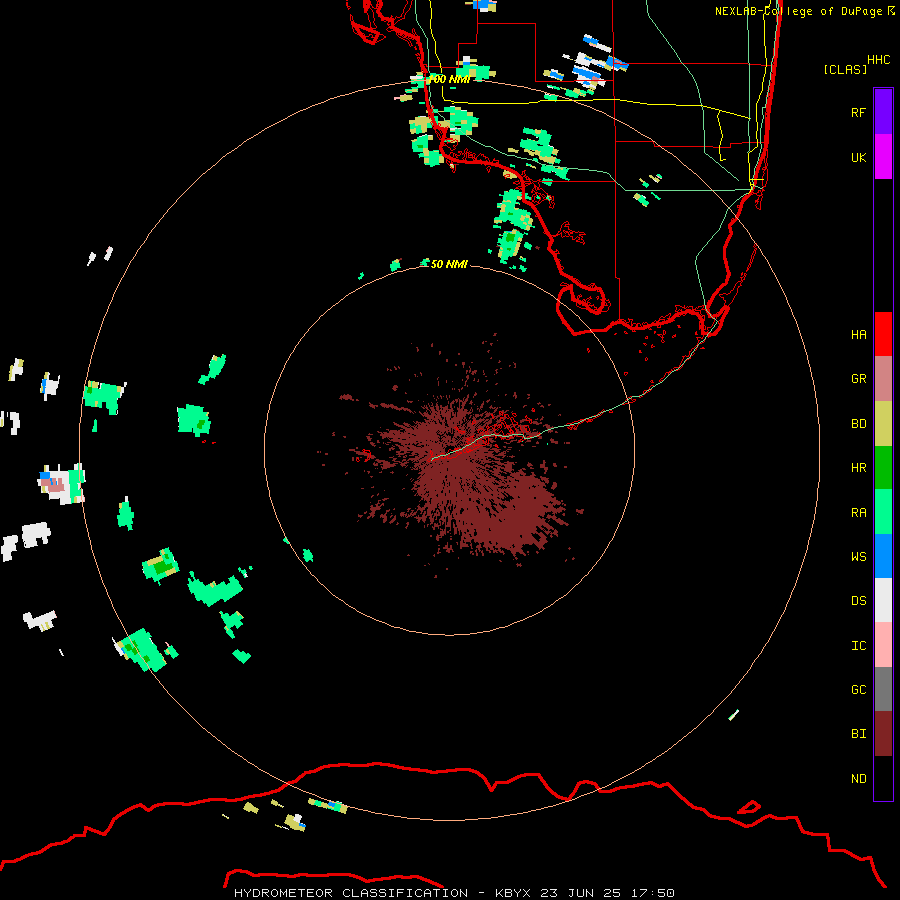Screen dimensions: 900x900
Task: Click the DS white legend swatch
Action: [x=883, y=600]
